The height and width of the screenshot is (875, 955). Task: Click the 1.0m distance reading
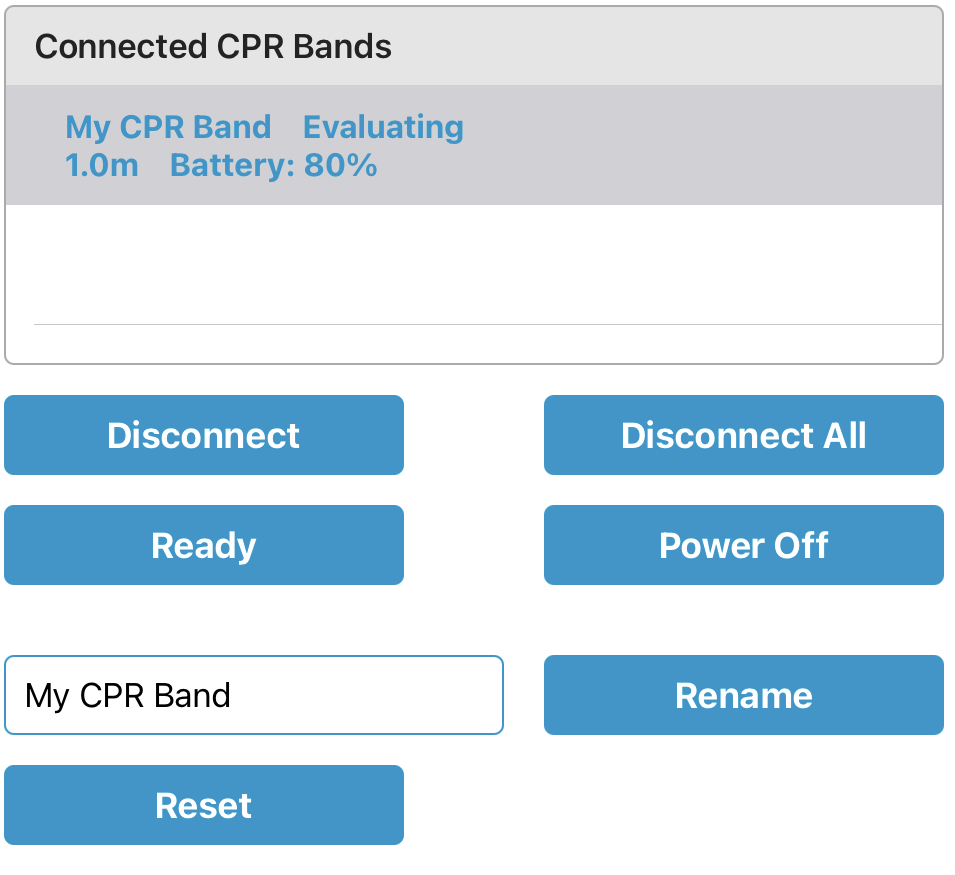pos(100,165)
